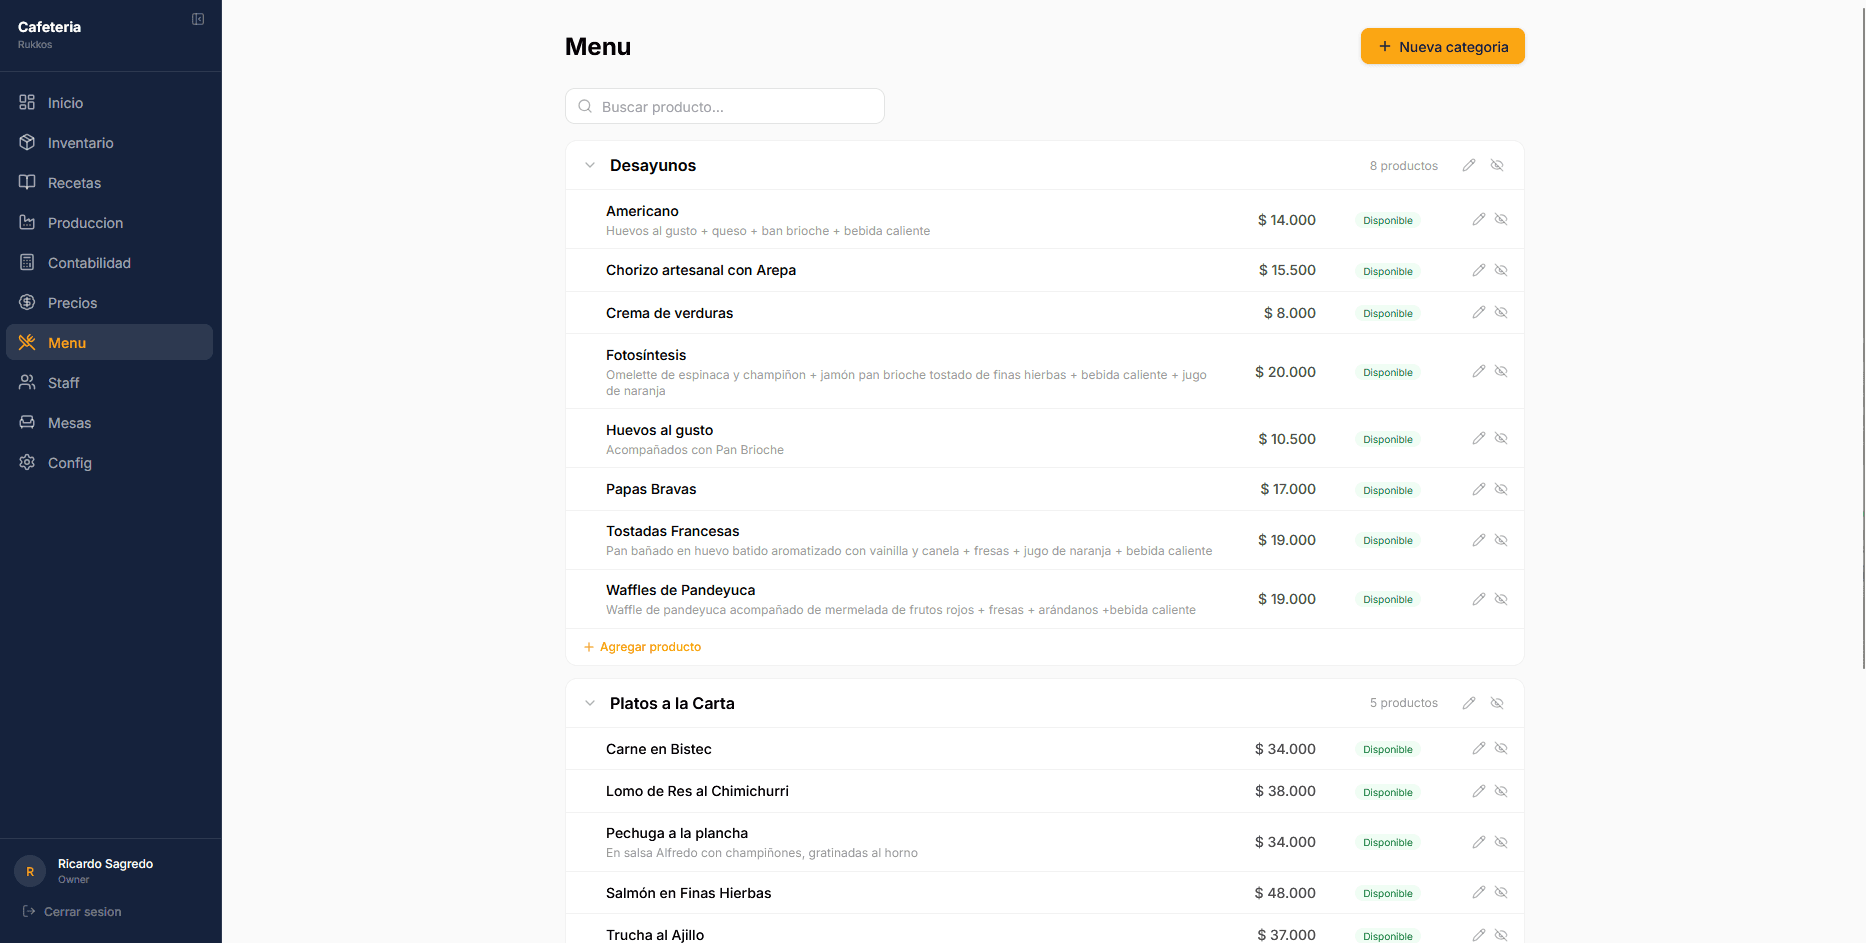Image resolution: width=1866 pixels, height=943 pixels.
Task: Open the Precios section
Action: (72, 302)
